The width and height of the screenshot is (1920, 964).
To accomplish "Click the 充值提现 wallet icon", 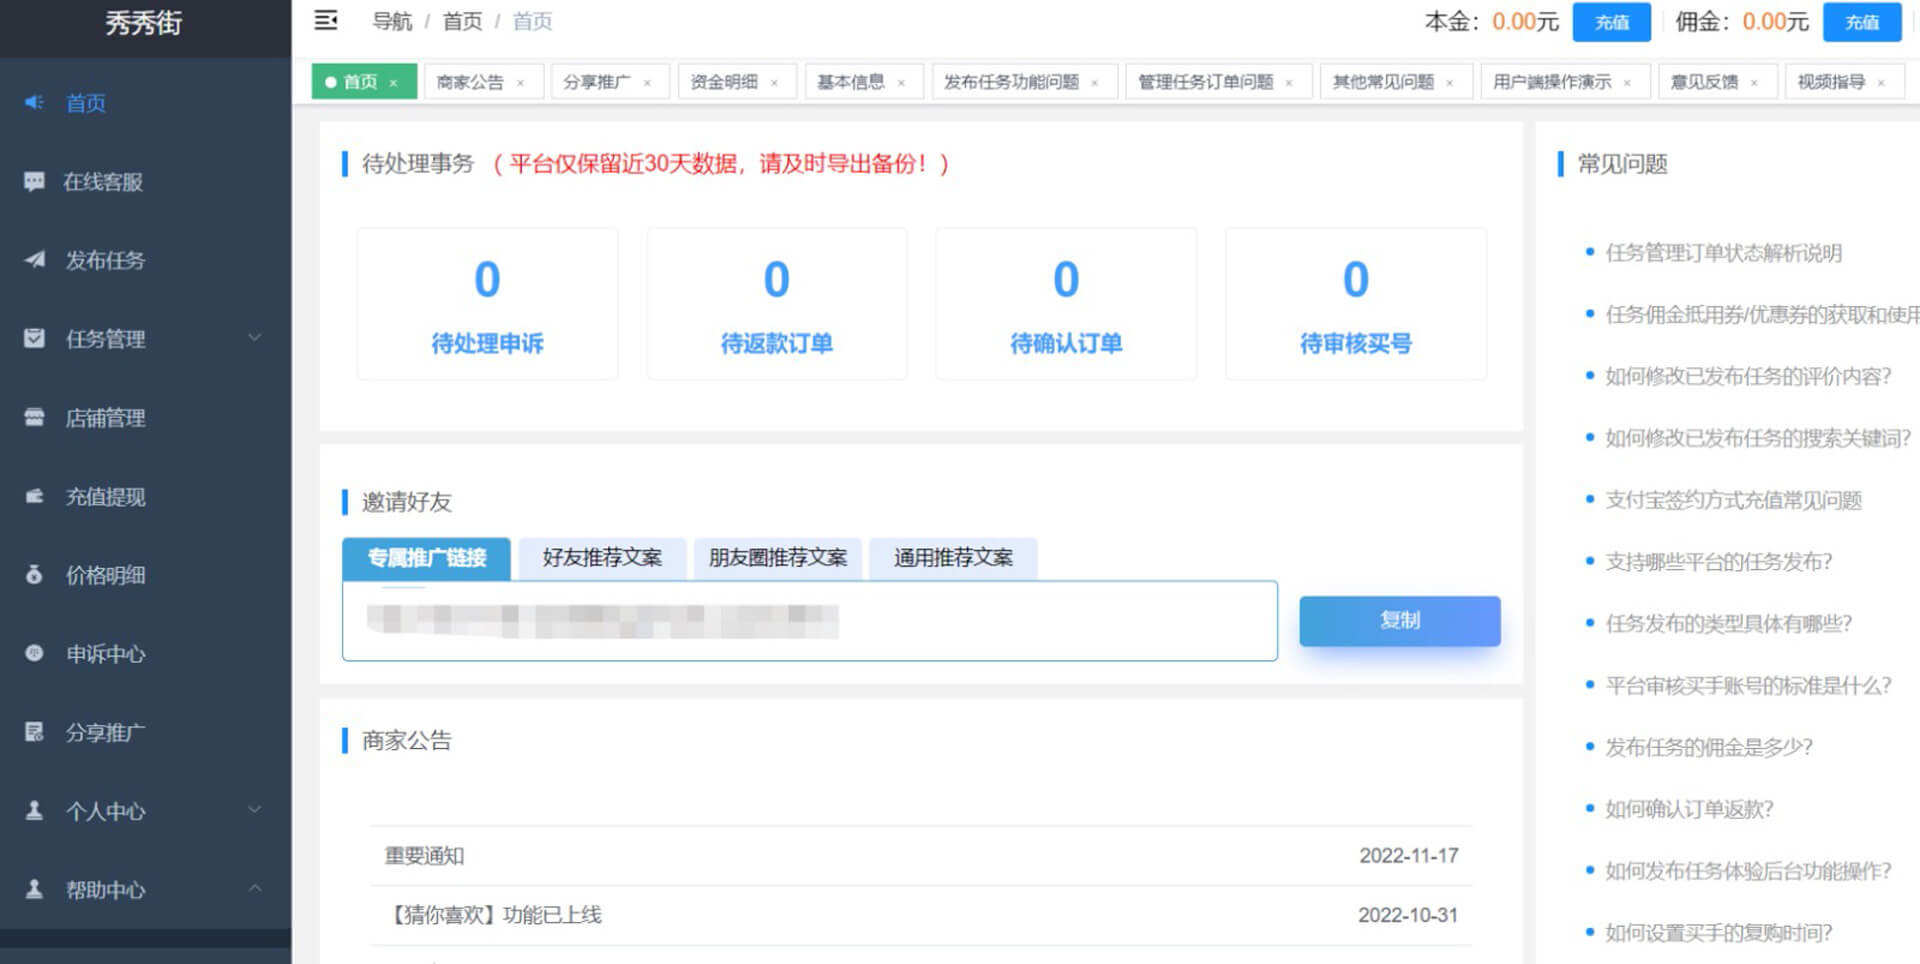I will 34,496.
